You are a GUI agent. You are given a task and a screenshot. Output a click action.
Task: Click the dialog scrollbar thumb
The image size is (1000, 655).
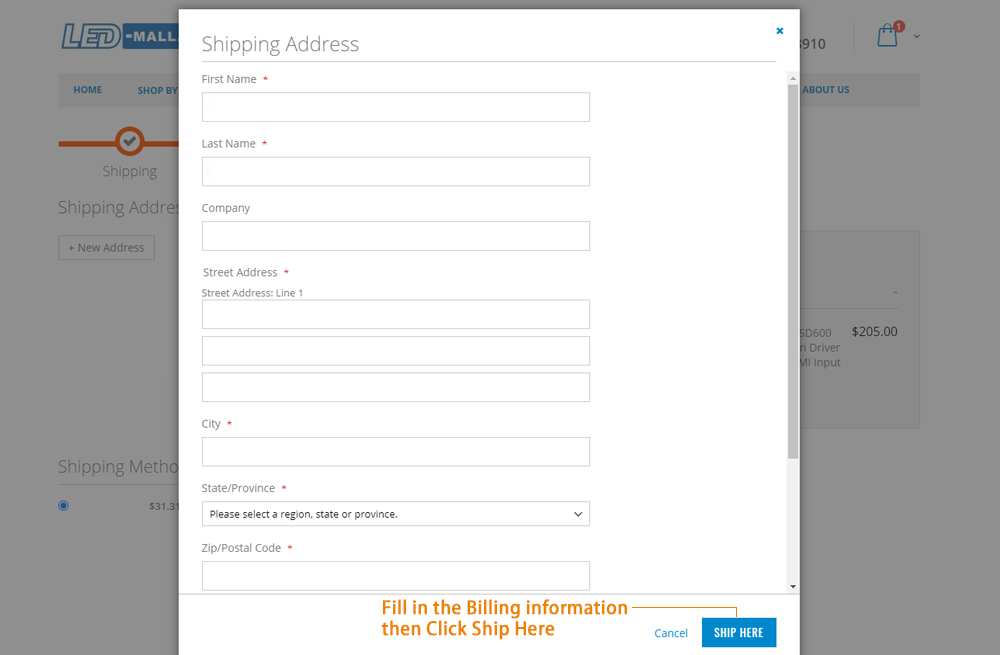[793, 271]
